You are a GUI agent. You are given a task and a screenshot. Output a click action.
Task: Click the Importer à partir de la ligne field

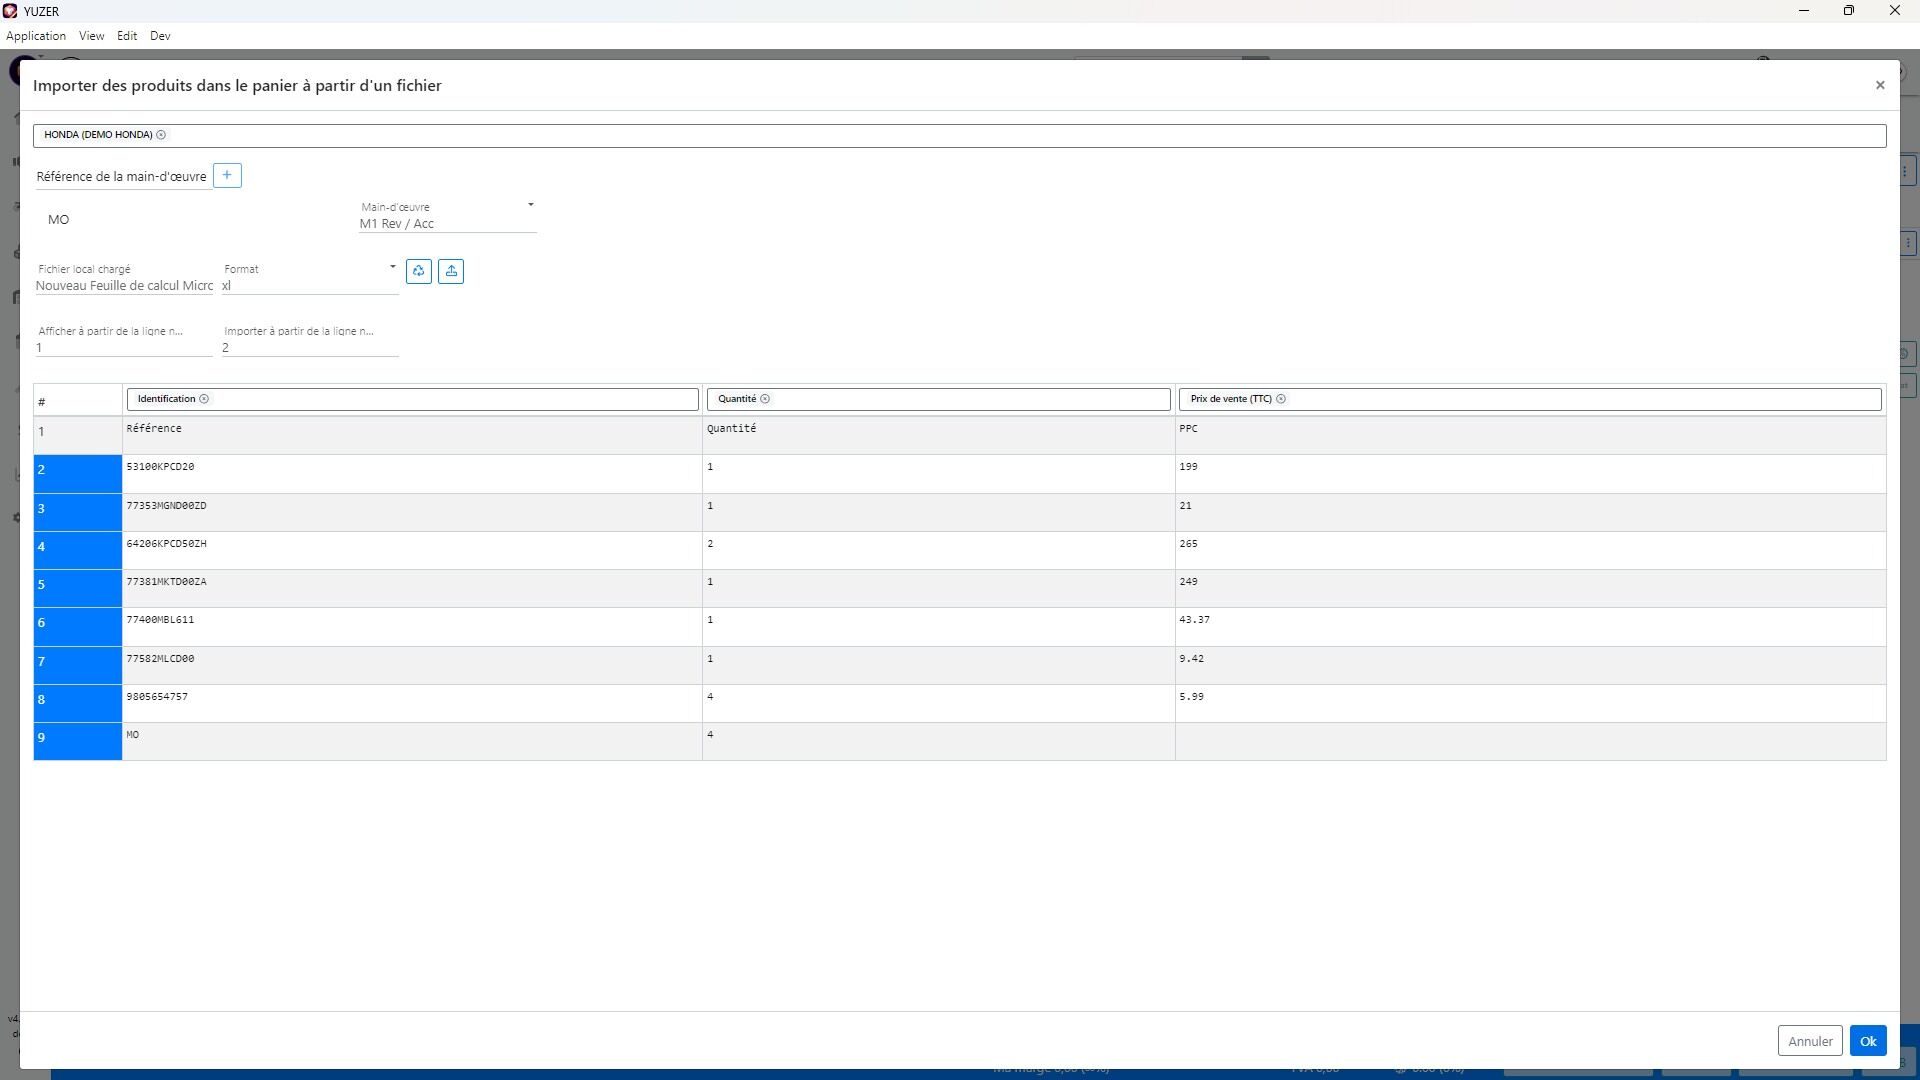[x=310, y=347]
